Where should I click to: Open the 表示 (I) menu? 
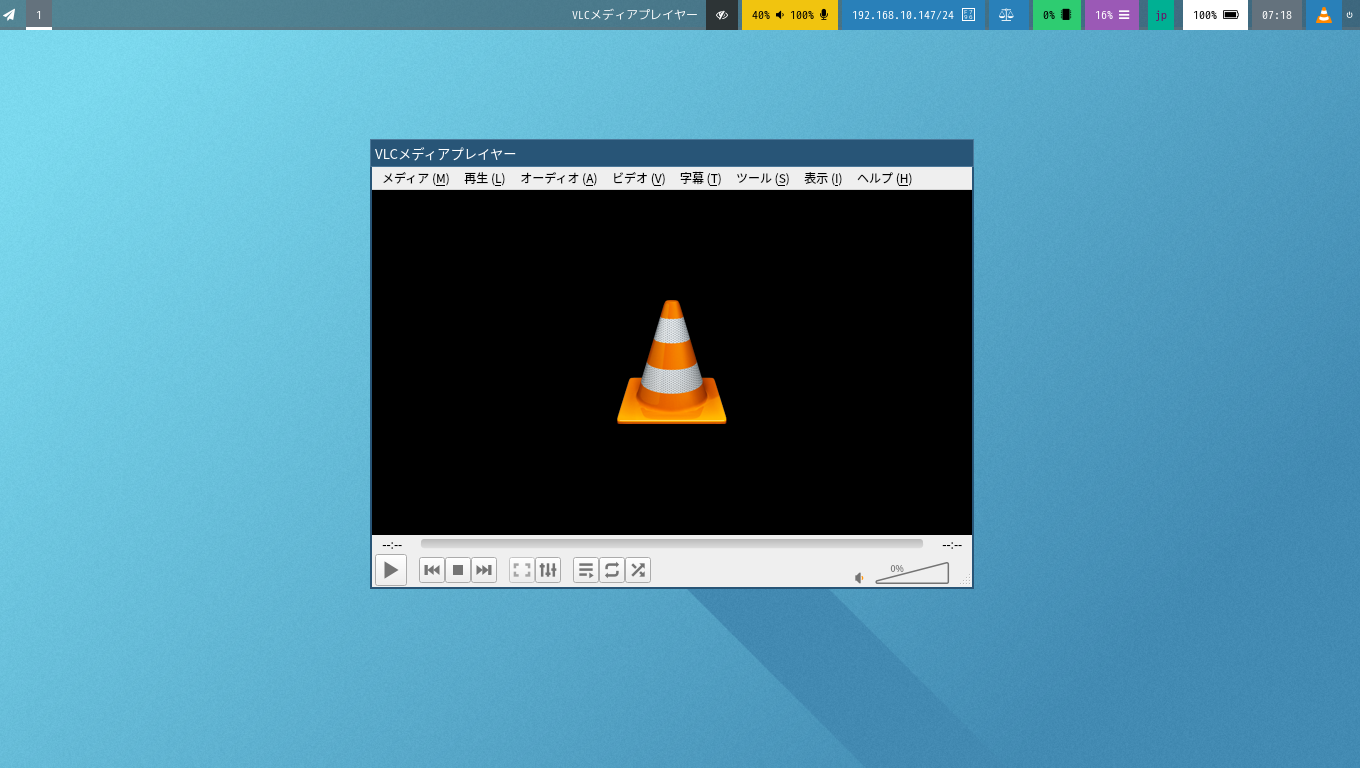[823, 179]
